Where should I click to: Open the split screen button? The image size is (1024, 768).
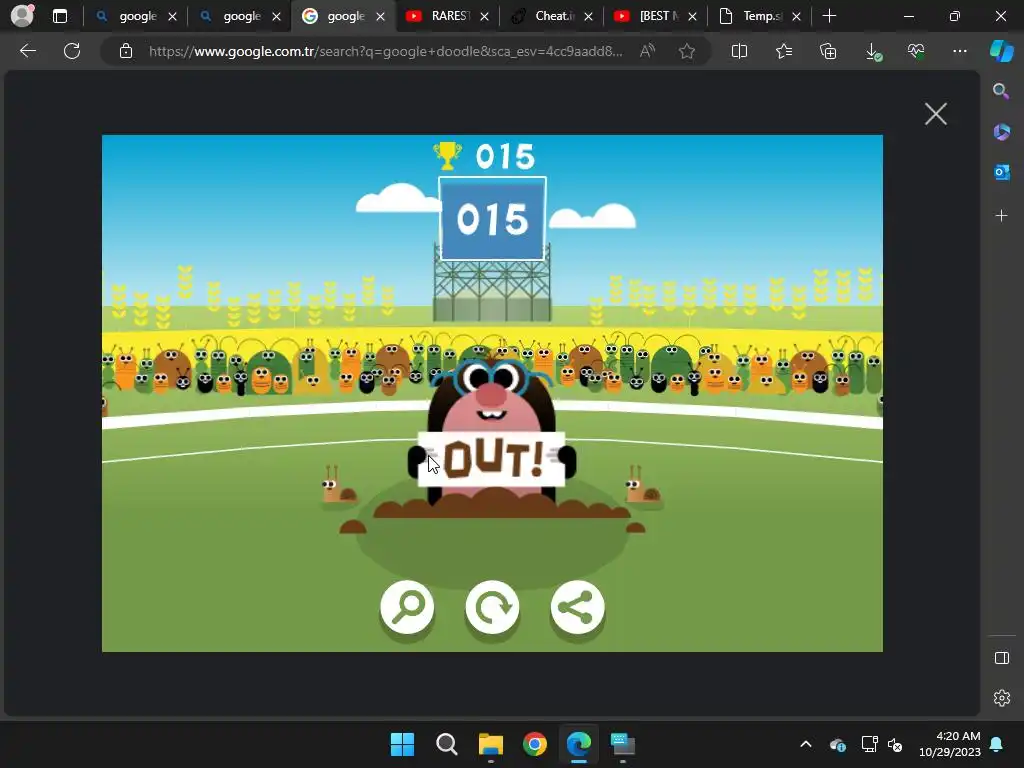pos(739,51)
